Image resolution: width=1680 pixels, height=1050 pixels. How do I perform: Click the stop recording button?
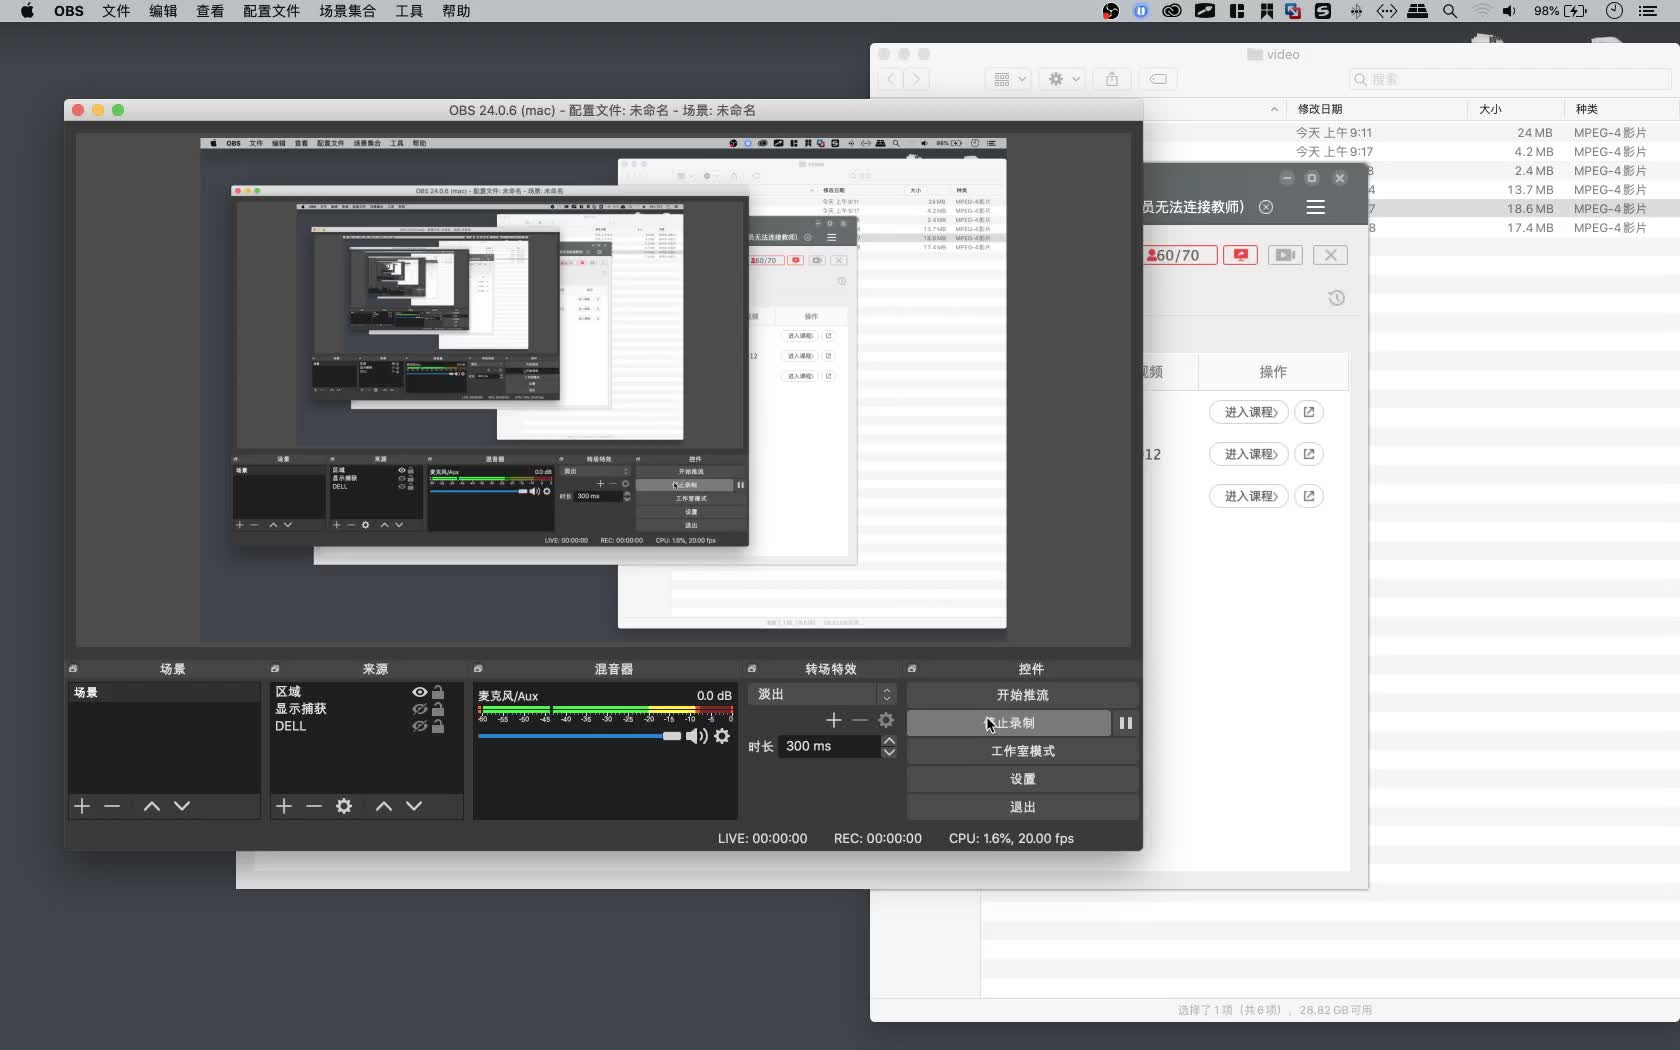1009,723
